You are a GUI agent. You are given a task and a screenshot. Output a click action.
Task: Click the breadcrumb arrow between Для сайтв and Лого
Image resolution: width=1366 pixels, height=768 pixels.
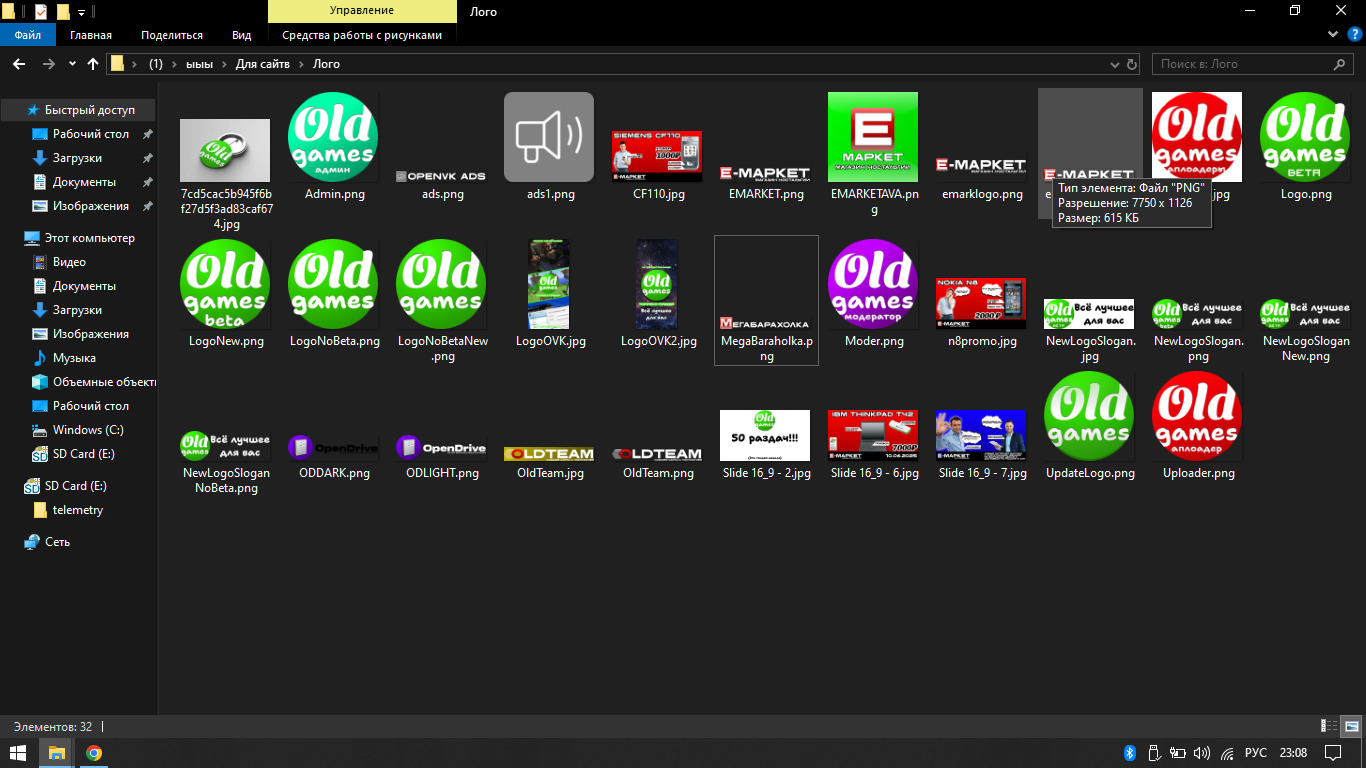tap(302, 64)
